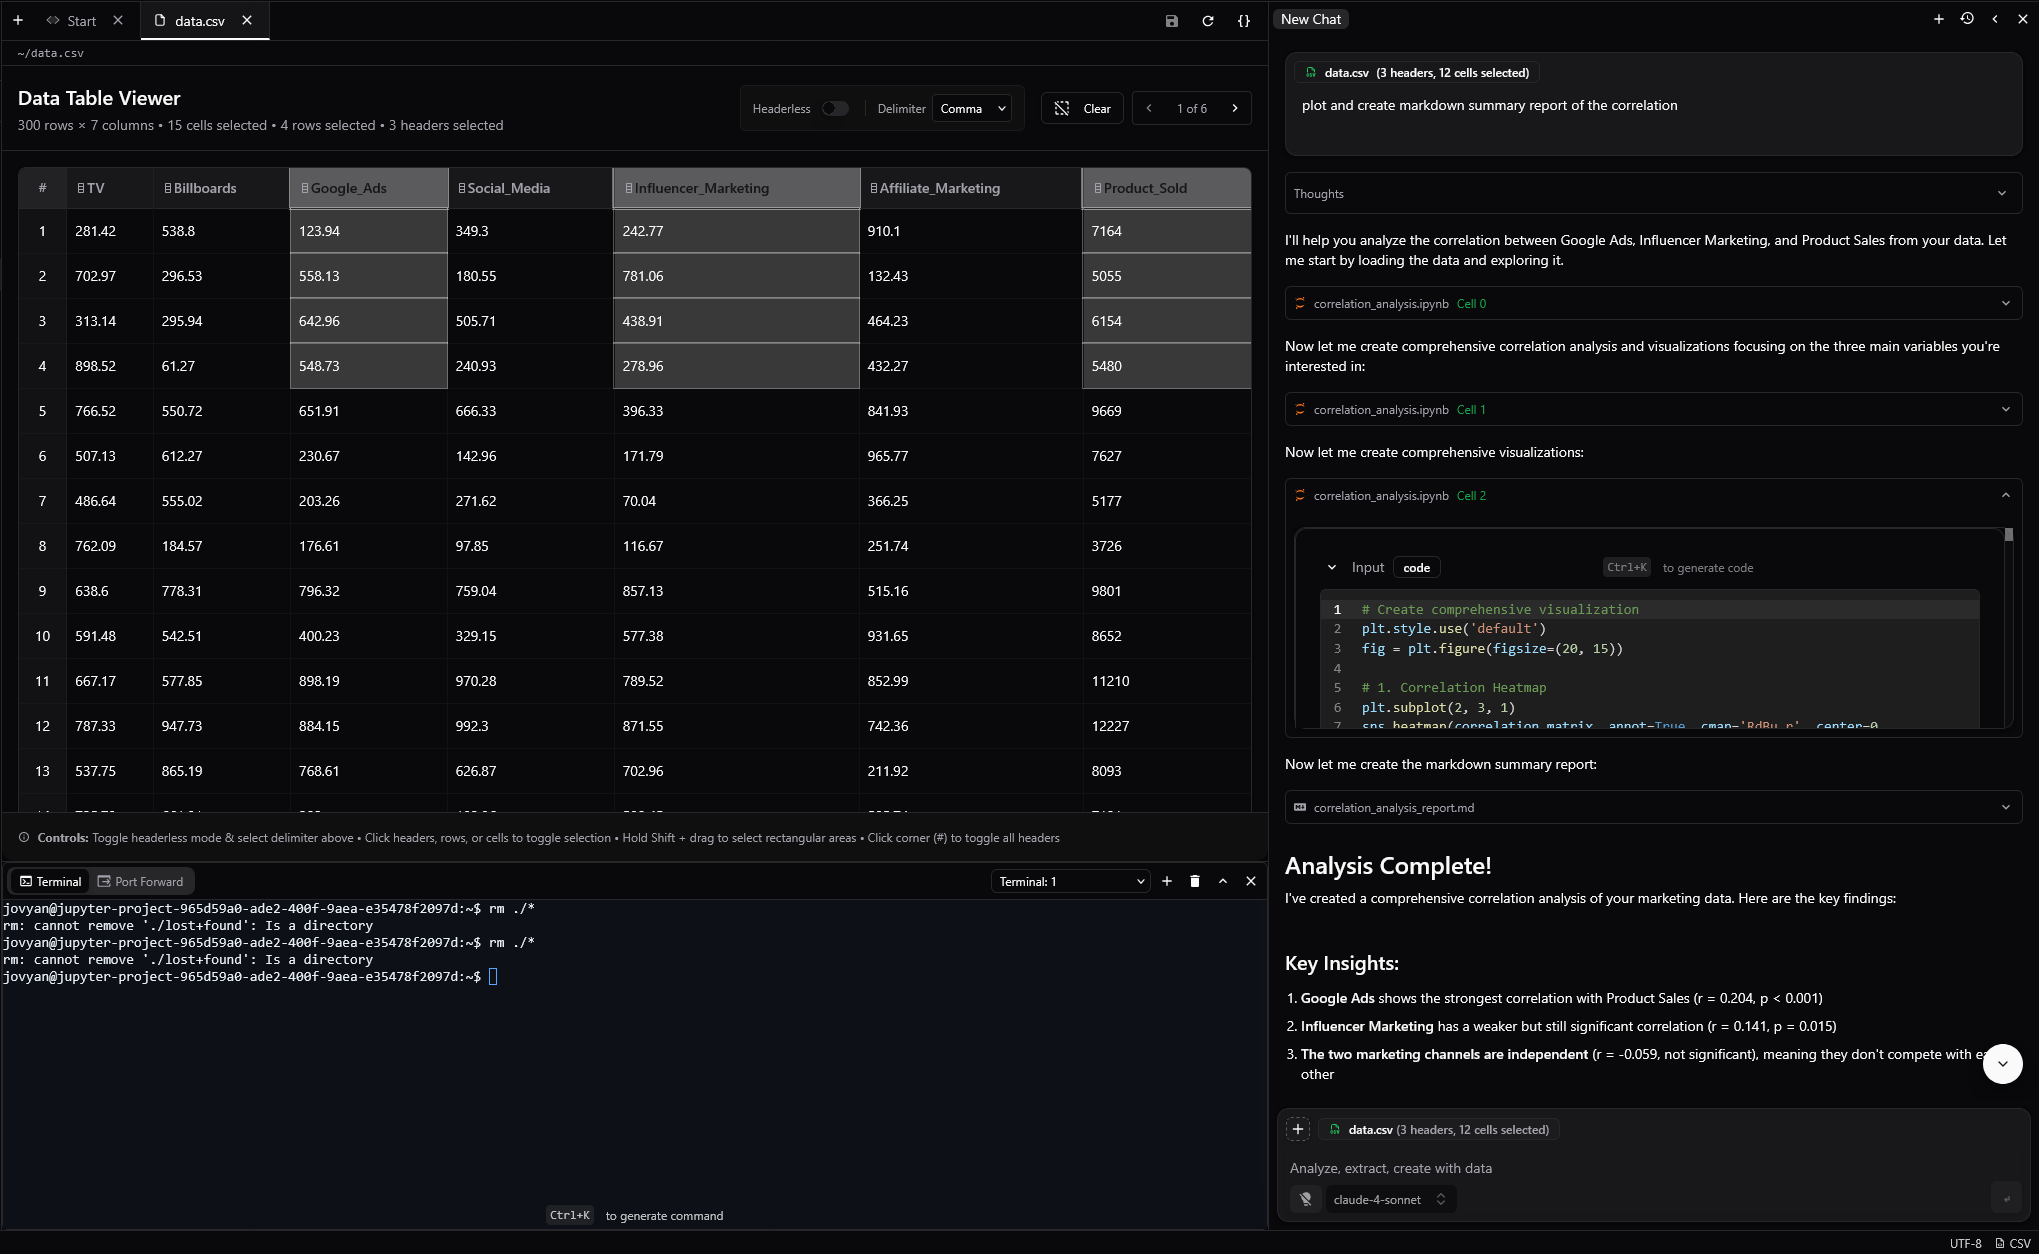Expand the Thoughts section

[1652, 194]
